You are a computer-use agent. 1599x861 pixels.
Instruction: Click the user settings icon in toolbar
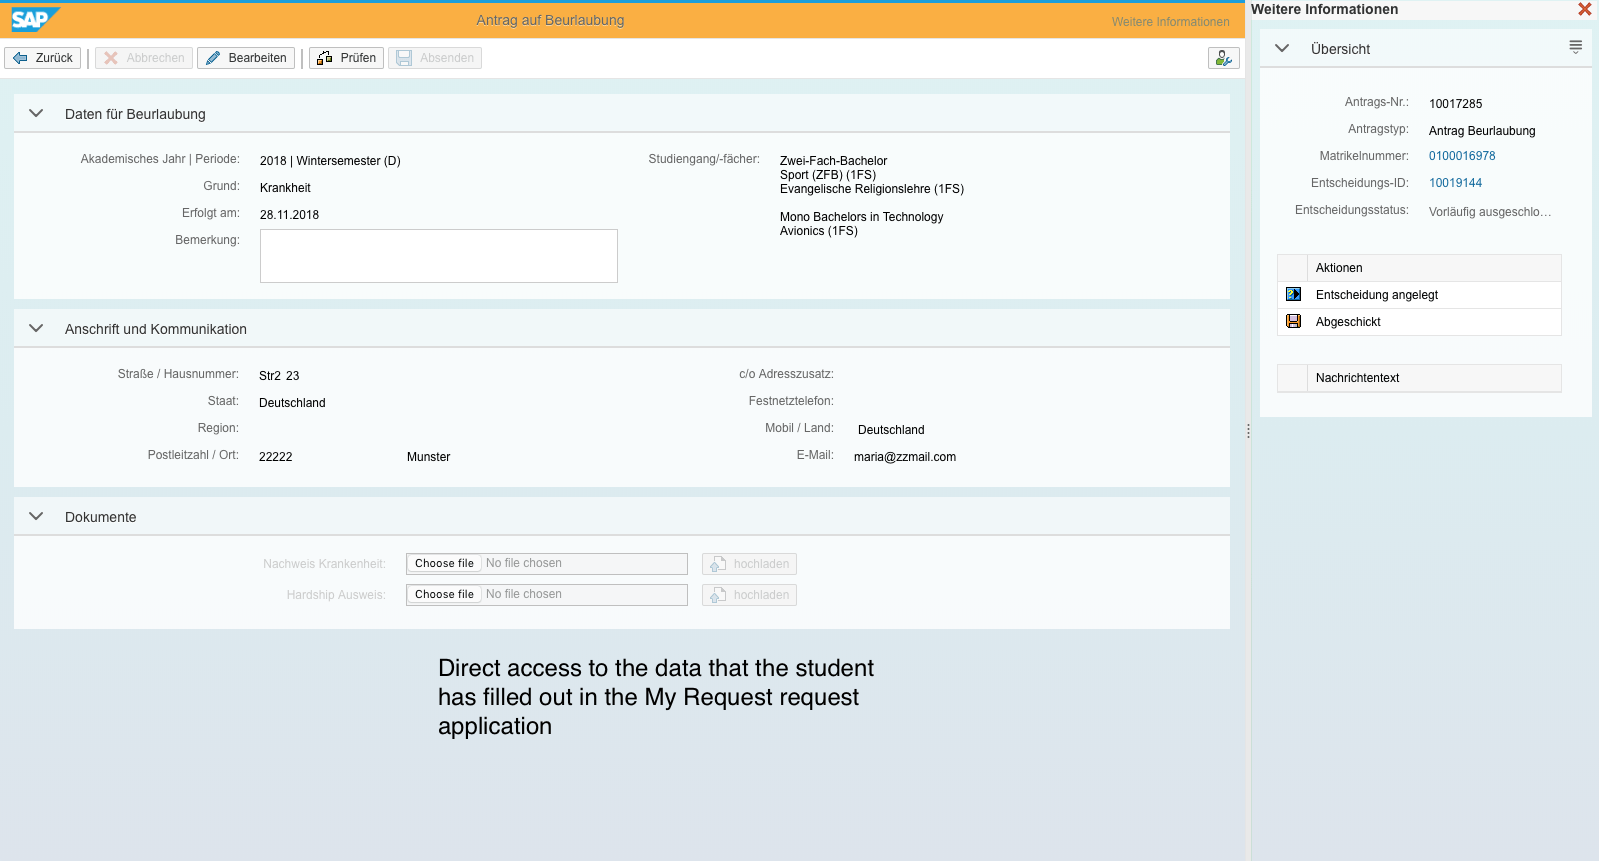click(x=1223, y=58)
